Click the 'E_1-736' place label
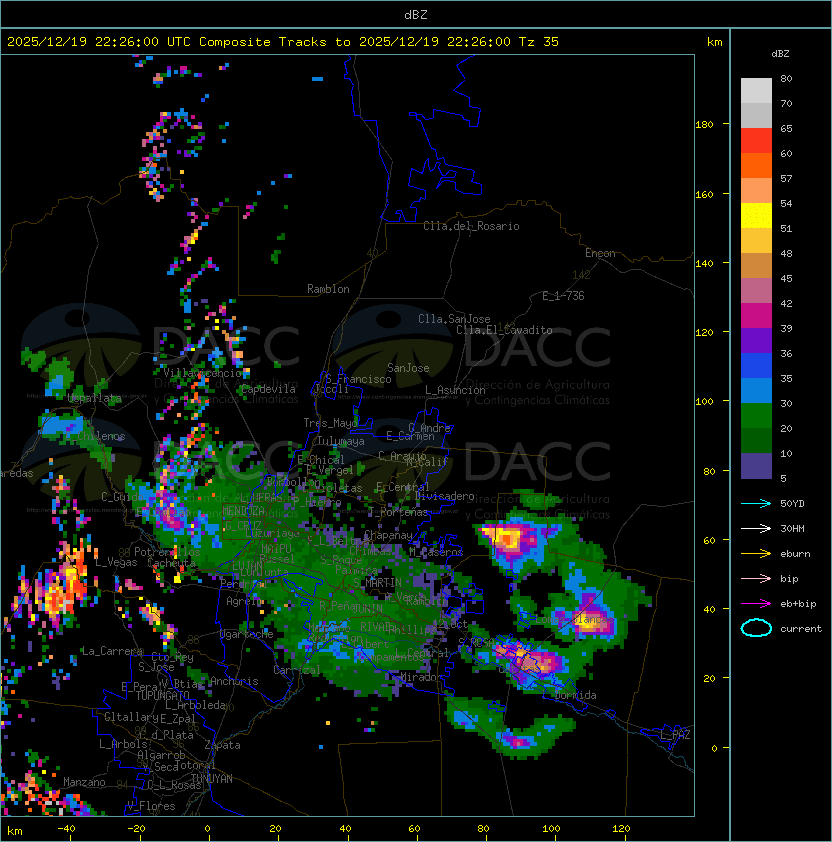The image size is (832, 842). pyautogui.click(x=563, y=296)
